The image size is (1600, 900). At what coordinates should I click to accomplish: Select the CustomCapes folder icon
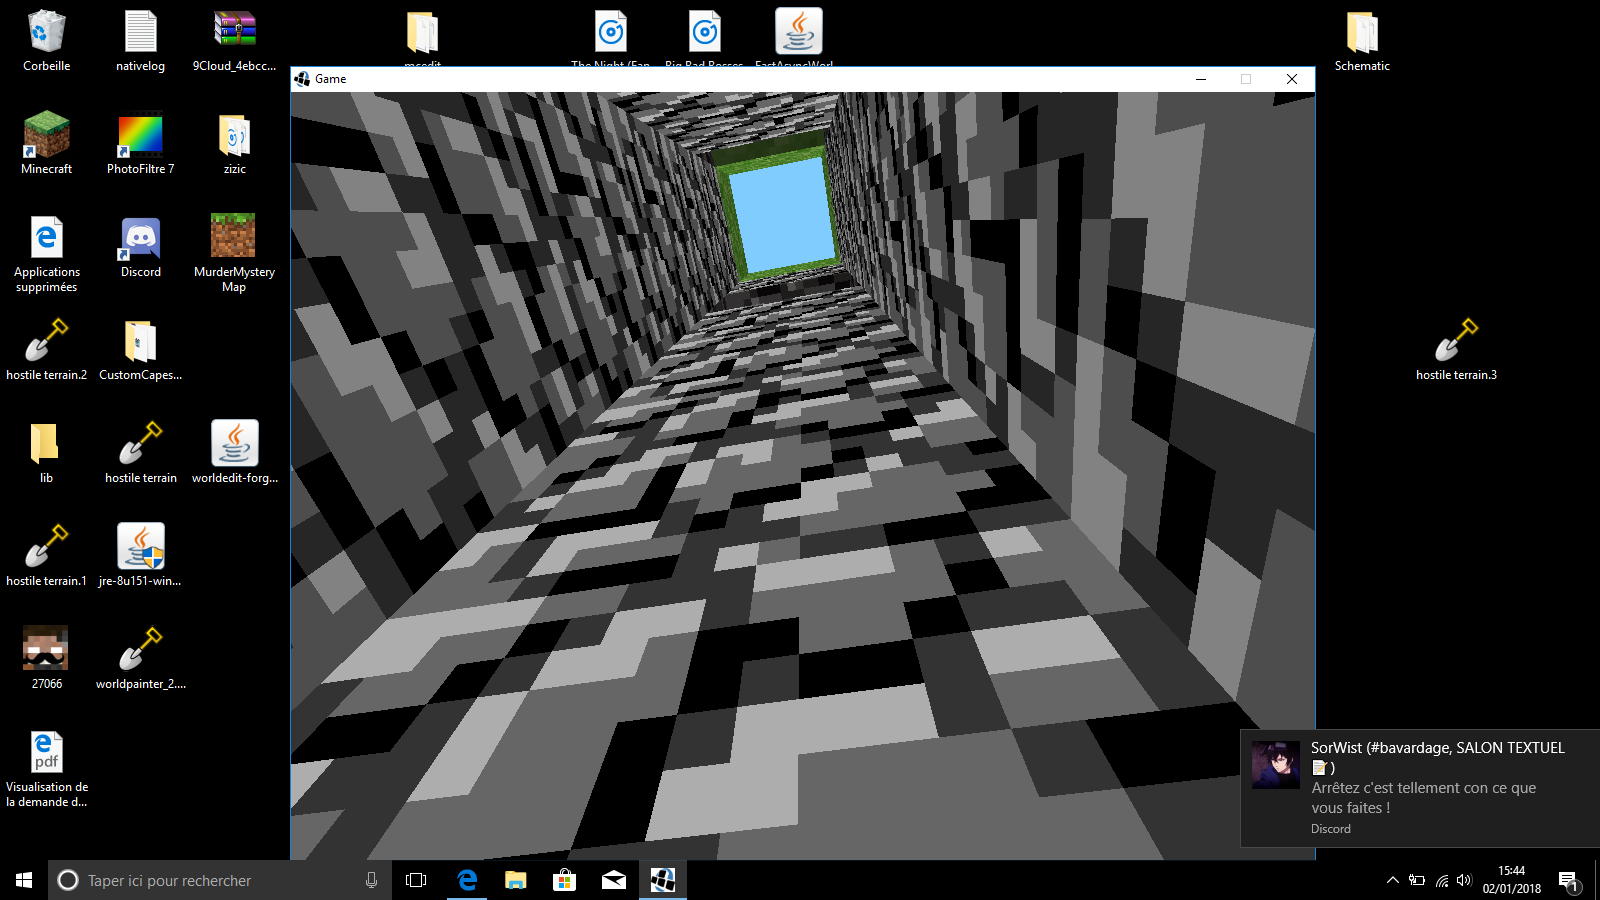pyautogui.click(x=140, y=341)
